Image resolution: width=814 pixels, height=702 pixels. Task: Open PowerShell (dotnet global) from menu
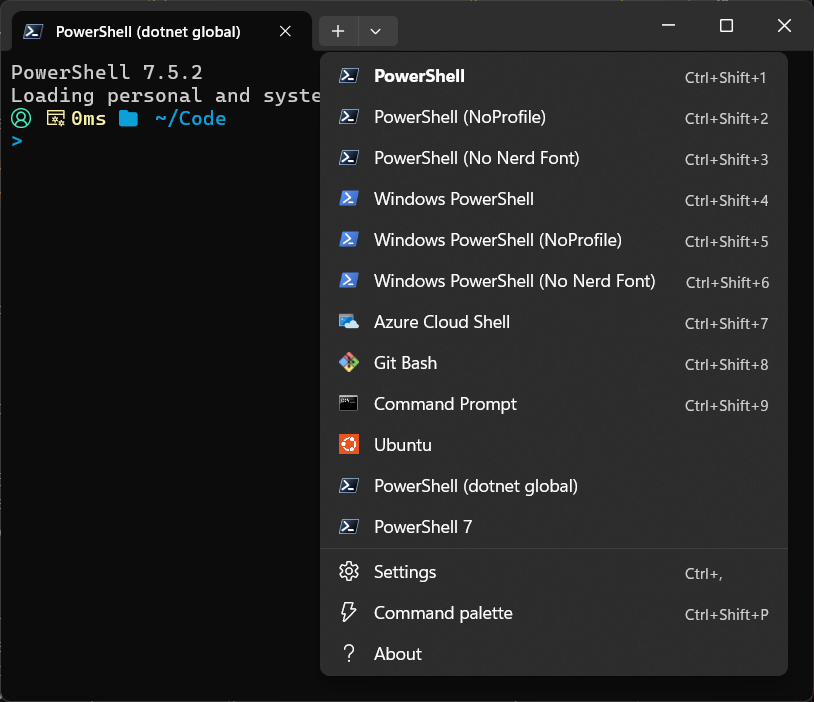553,486
